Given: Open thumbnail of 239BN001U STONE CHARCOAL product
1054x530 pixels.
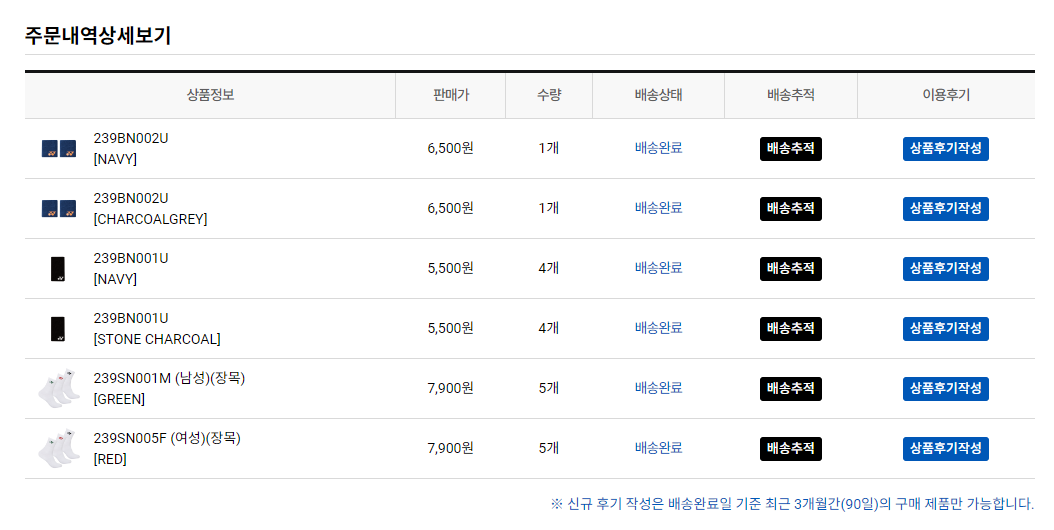Looking at the screenshot, I should (x=58, y=328).
